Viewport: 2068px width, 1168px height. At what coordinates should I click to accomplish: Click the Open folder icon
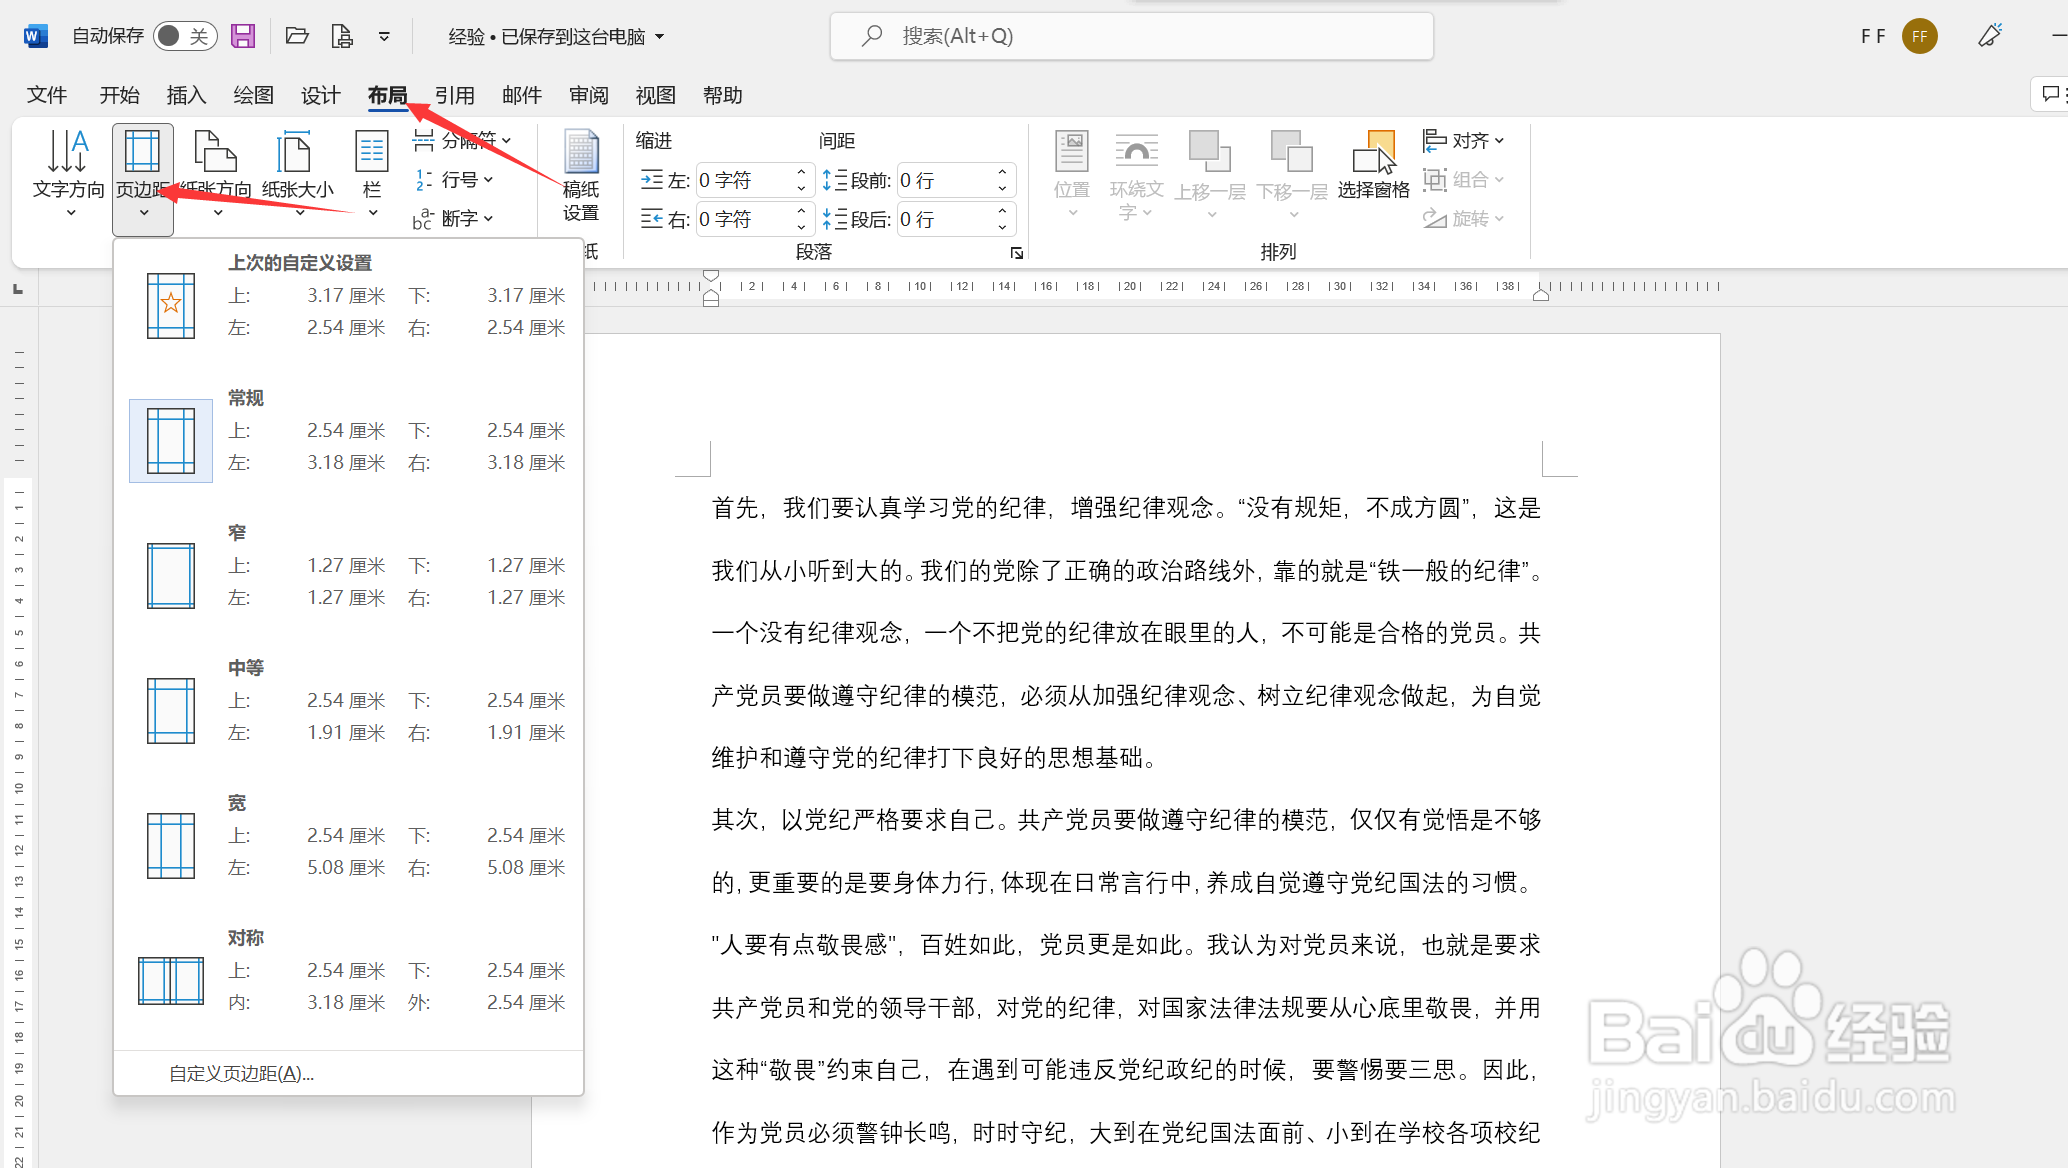(x=297, y=36)
